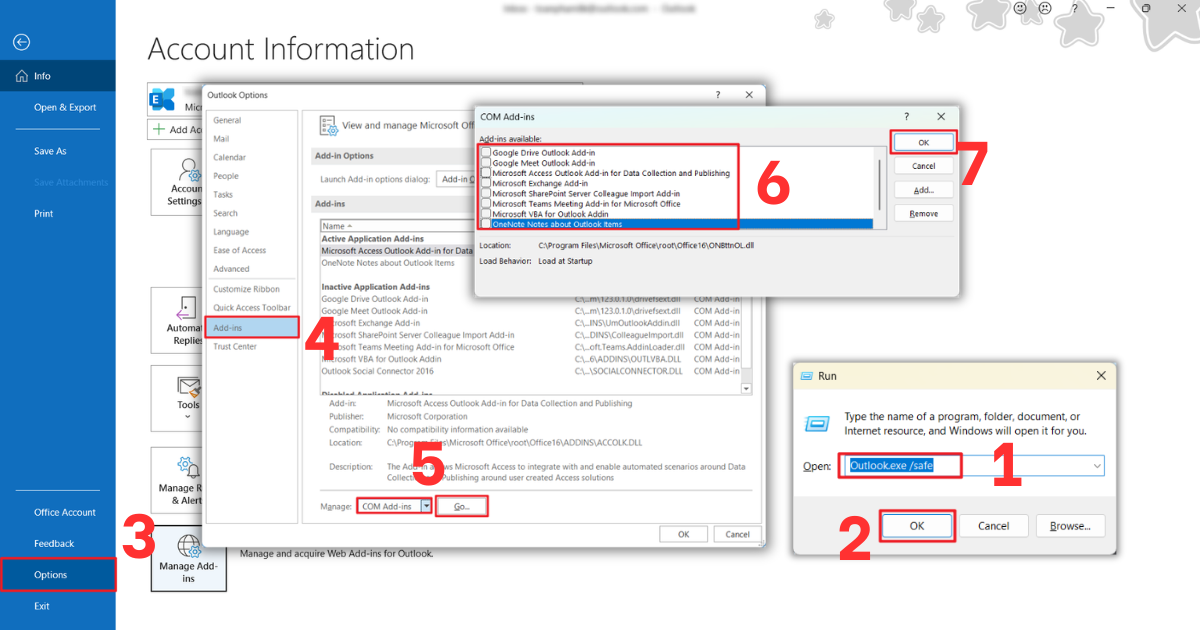
Task: Select Mail in Outlook Options sidebar
Action: (x=221, y=139)
